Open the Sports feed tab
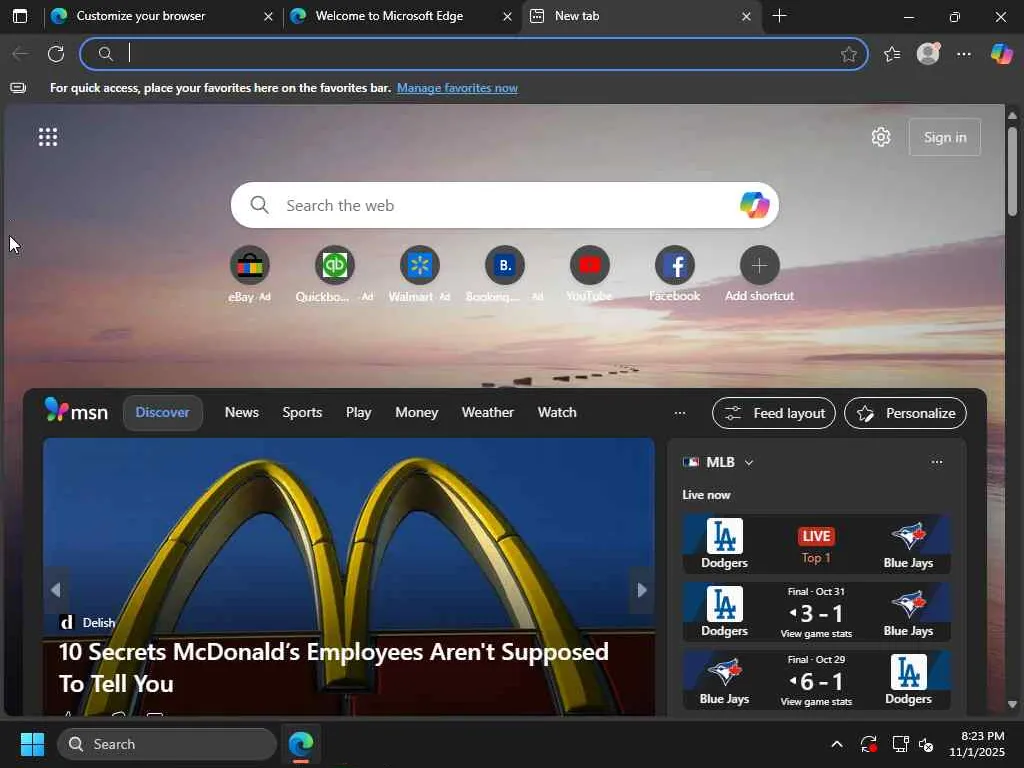This screenshot has width=1024, height=768. point(302,413)
